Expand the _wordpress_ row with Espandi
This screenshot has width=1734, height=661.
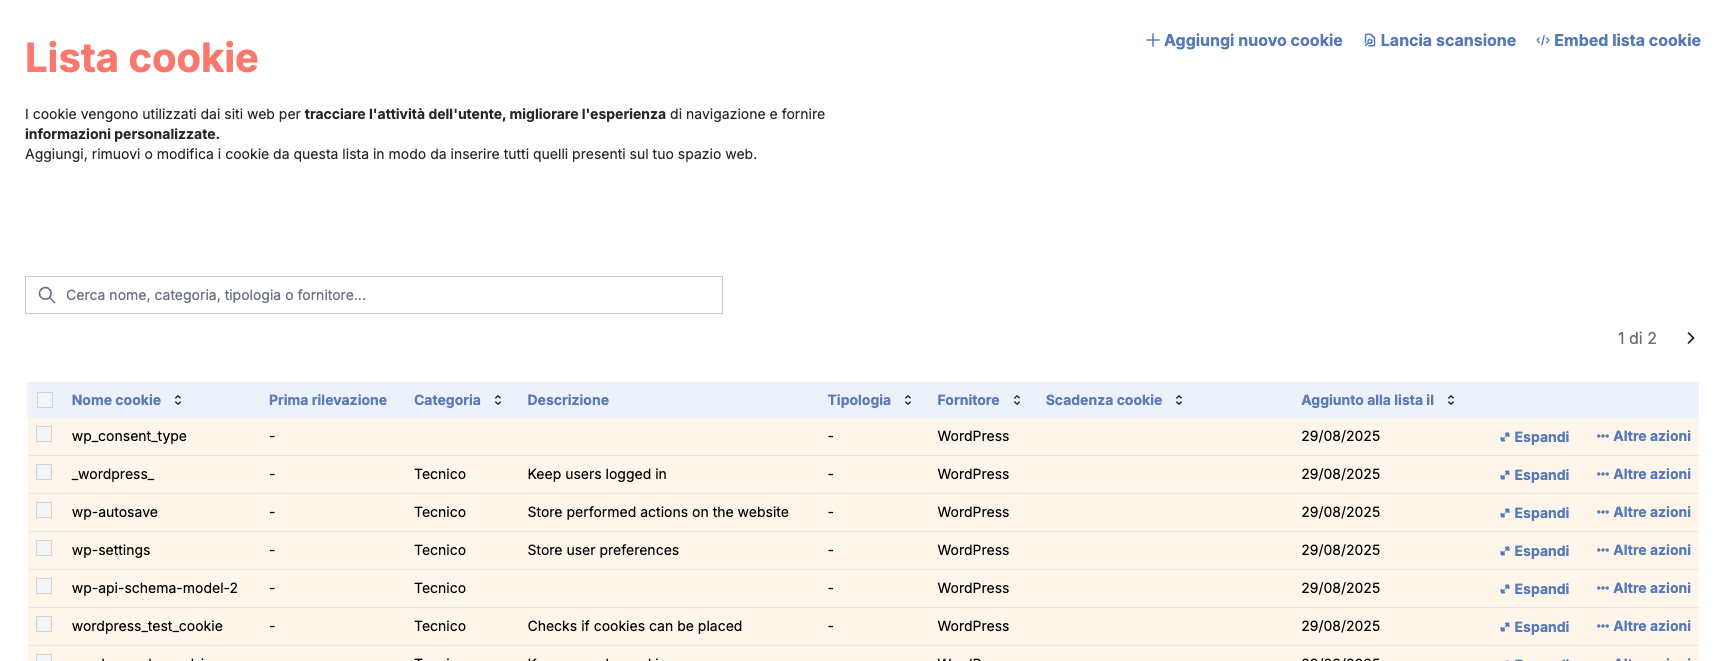pos(1534,475)
